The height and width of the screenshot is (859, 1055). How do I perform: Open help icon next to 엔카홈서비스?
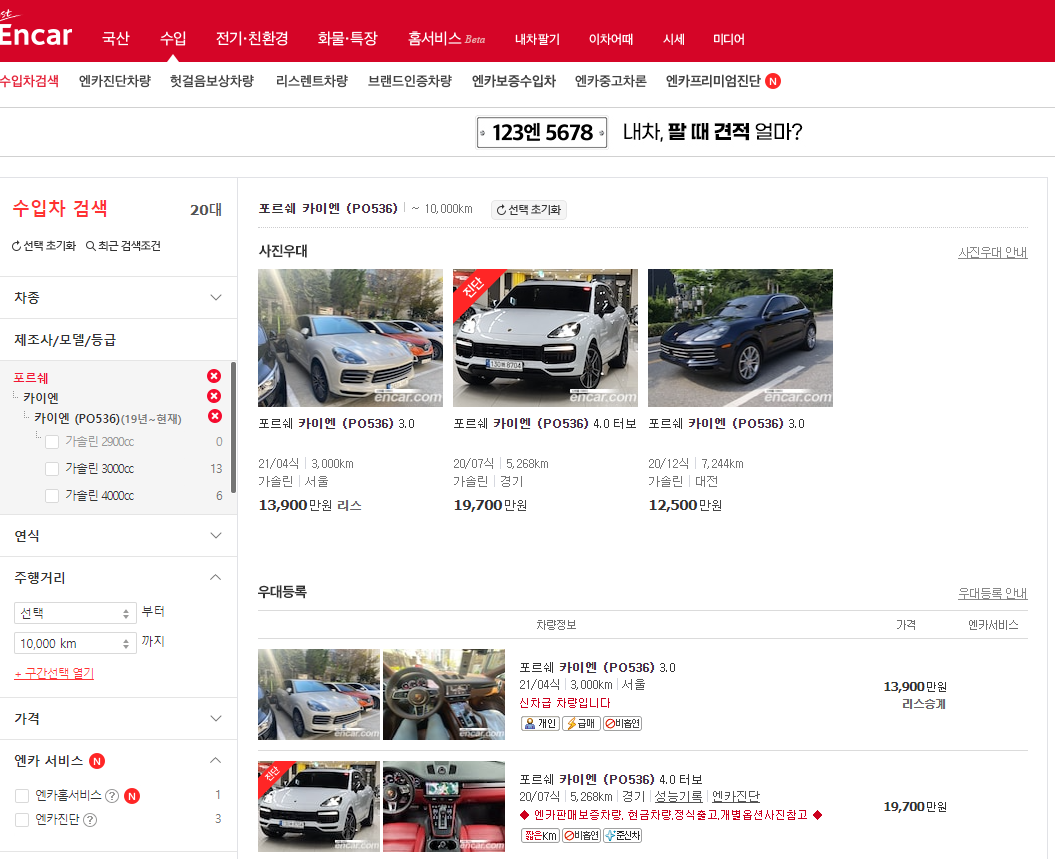pos(112,796)
